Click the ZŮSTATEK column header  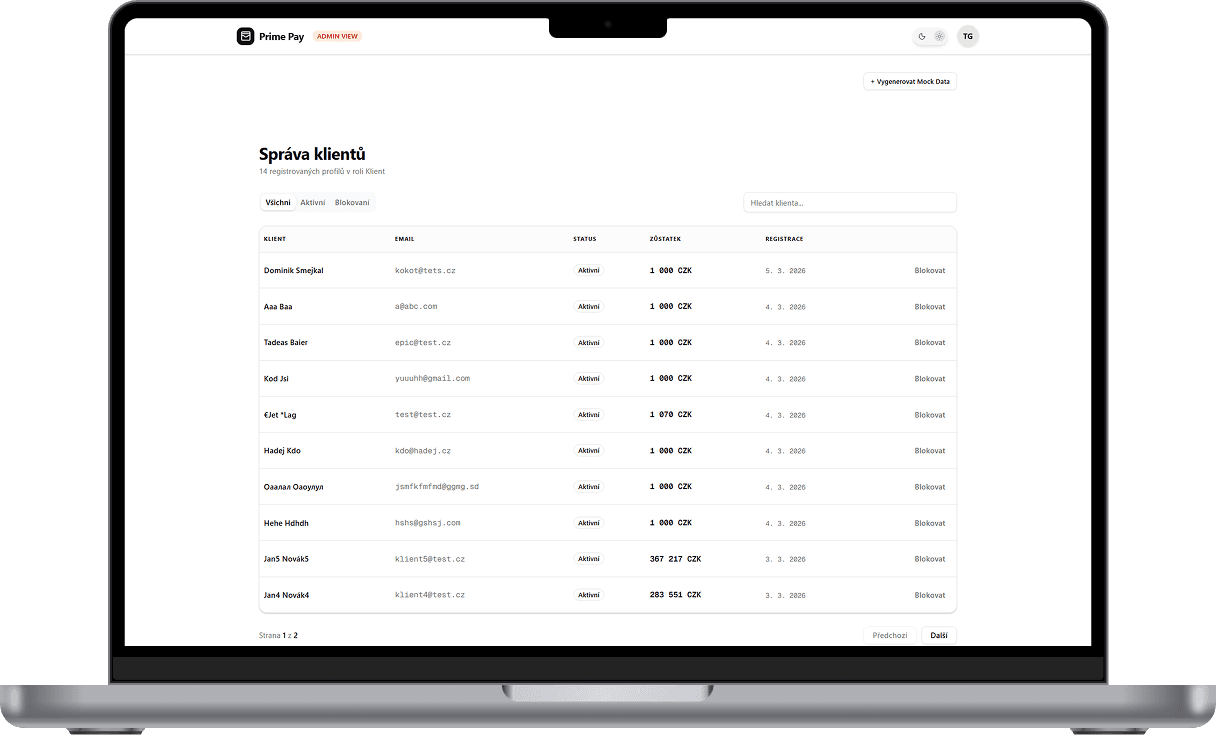coord(665,239)
